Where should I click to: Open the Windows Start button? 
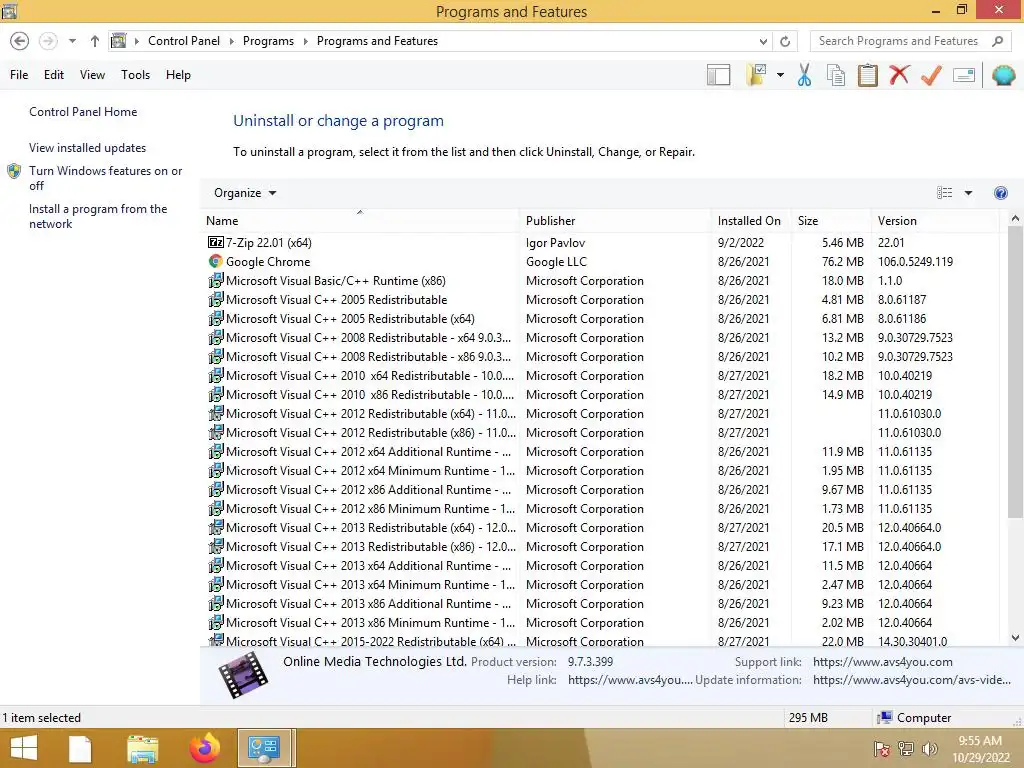(x=24, y=748)
